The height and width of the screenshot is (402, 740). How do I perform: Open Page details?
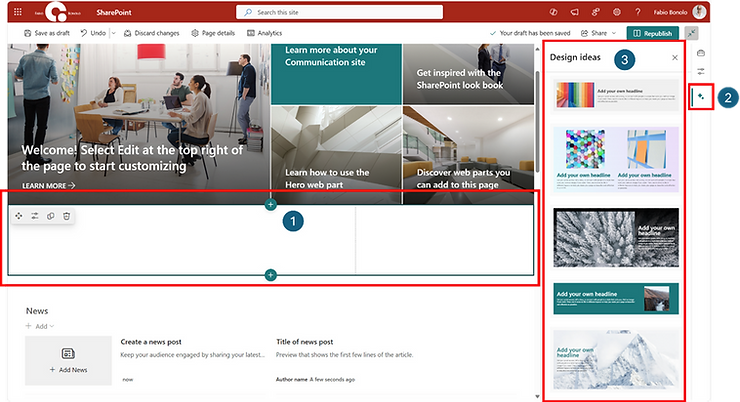point(213,33)
